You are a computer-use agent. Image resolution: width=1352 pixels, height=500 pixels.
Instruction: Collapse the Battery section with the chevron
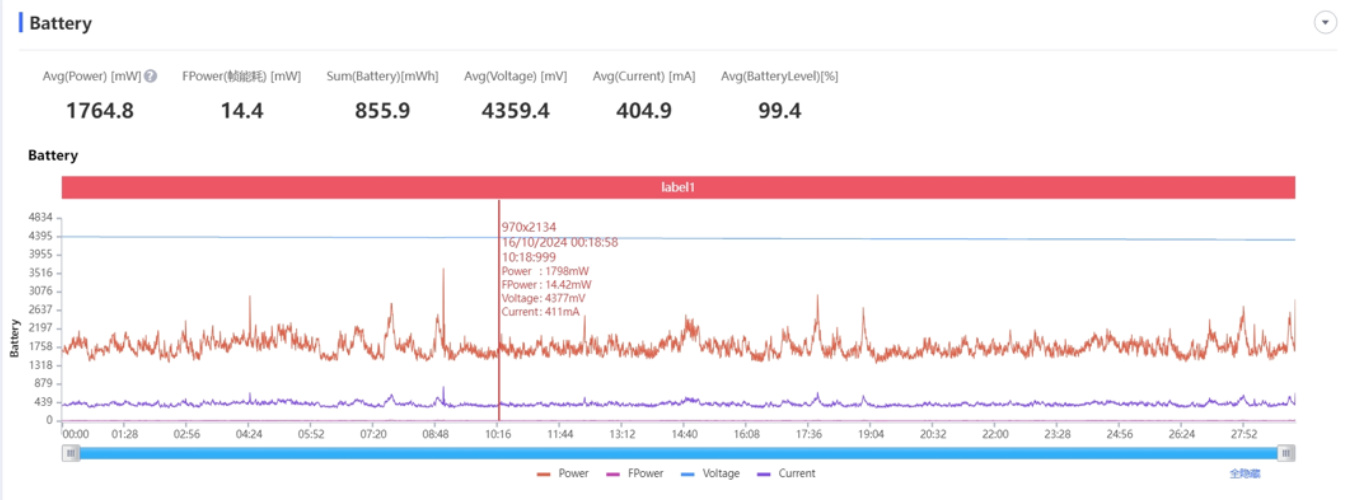click(1325, 22)
